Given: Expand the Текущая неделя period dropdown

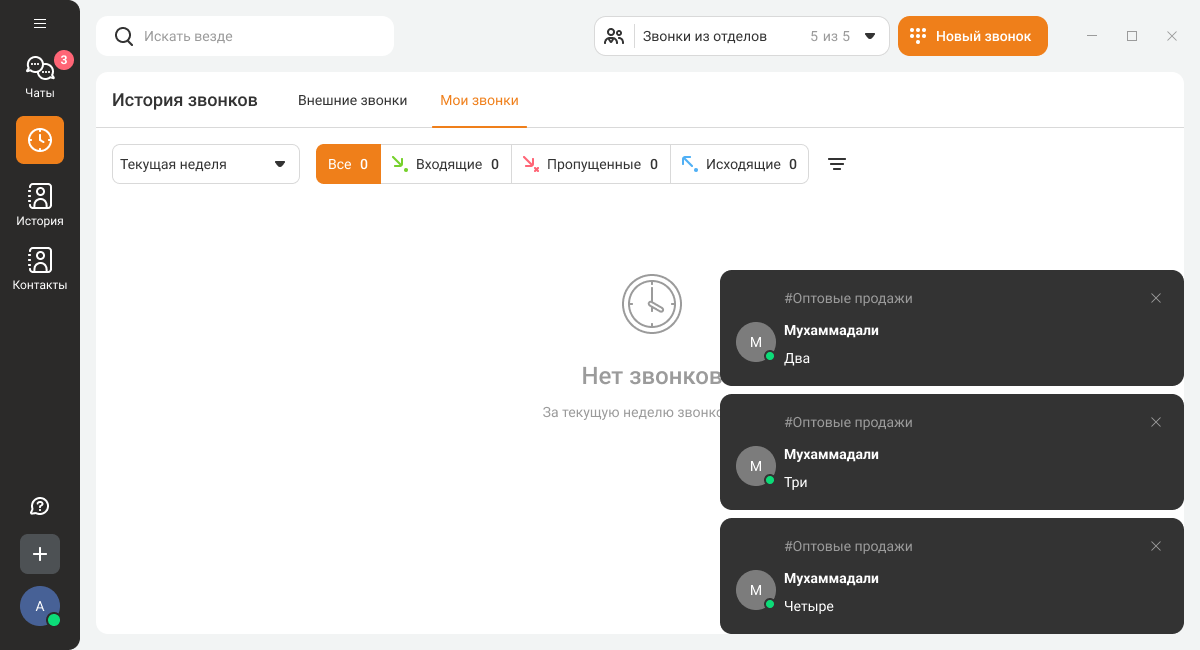Looking at the screenshot, I should click(205, 164).
